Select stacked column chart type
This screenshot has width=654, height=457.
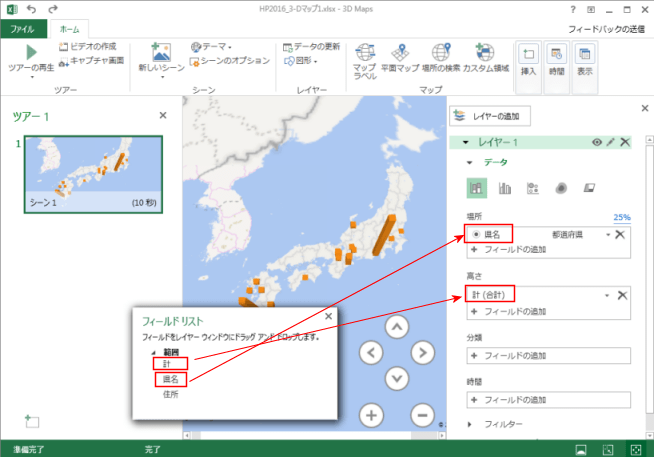point(476,188)
